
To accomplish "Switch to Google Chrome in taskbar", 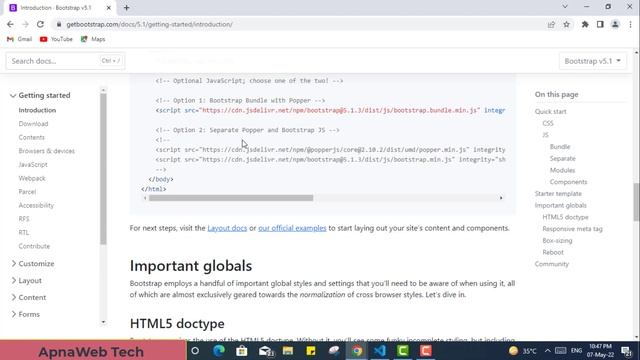I will 357,351.
